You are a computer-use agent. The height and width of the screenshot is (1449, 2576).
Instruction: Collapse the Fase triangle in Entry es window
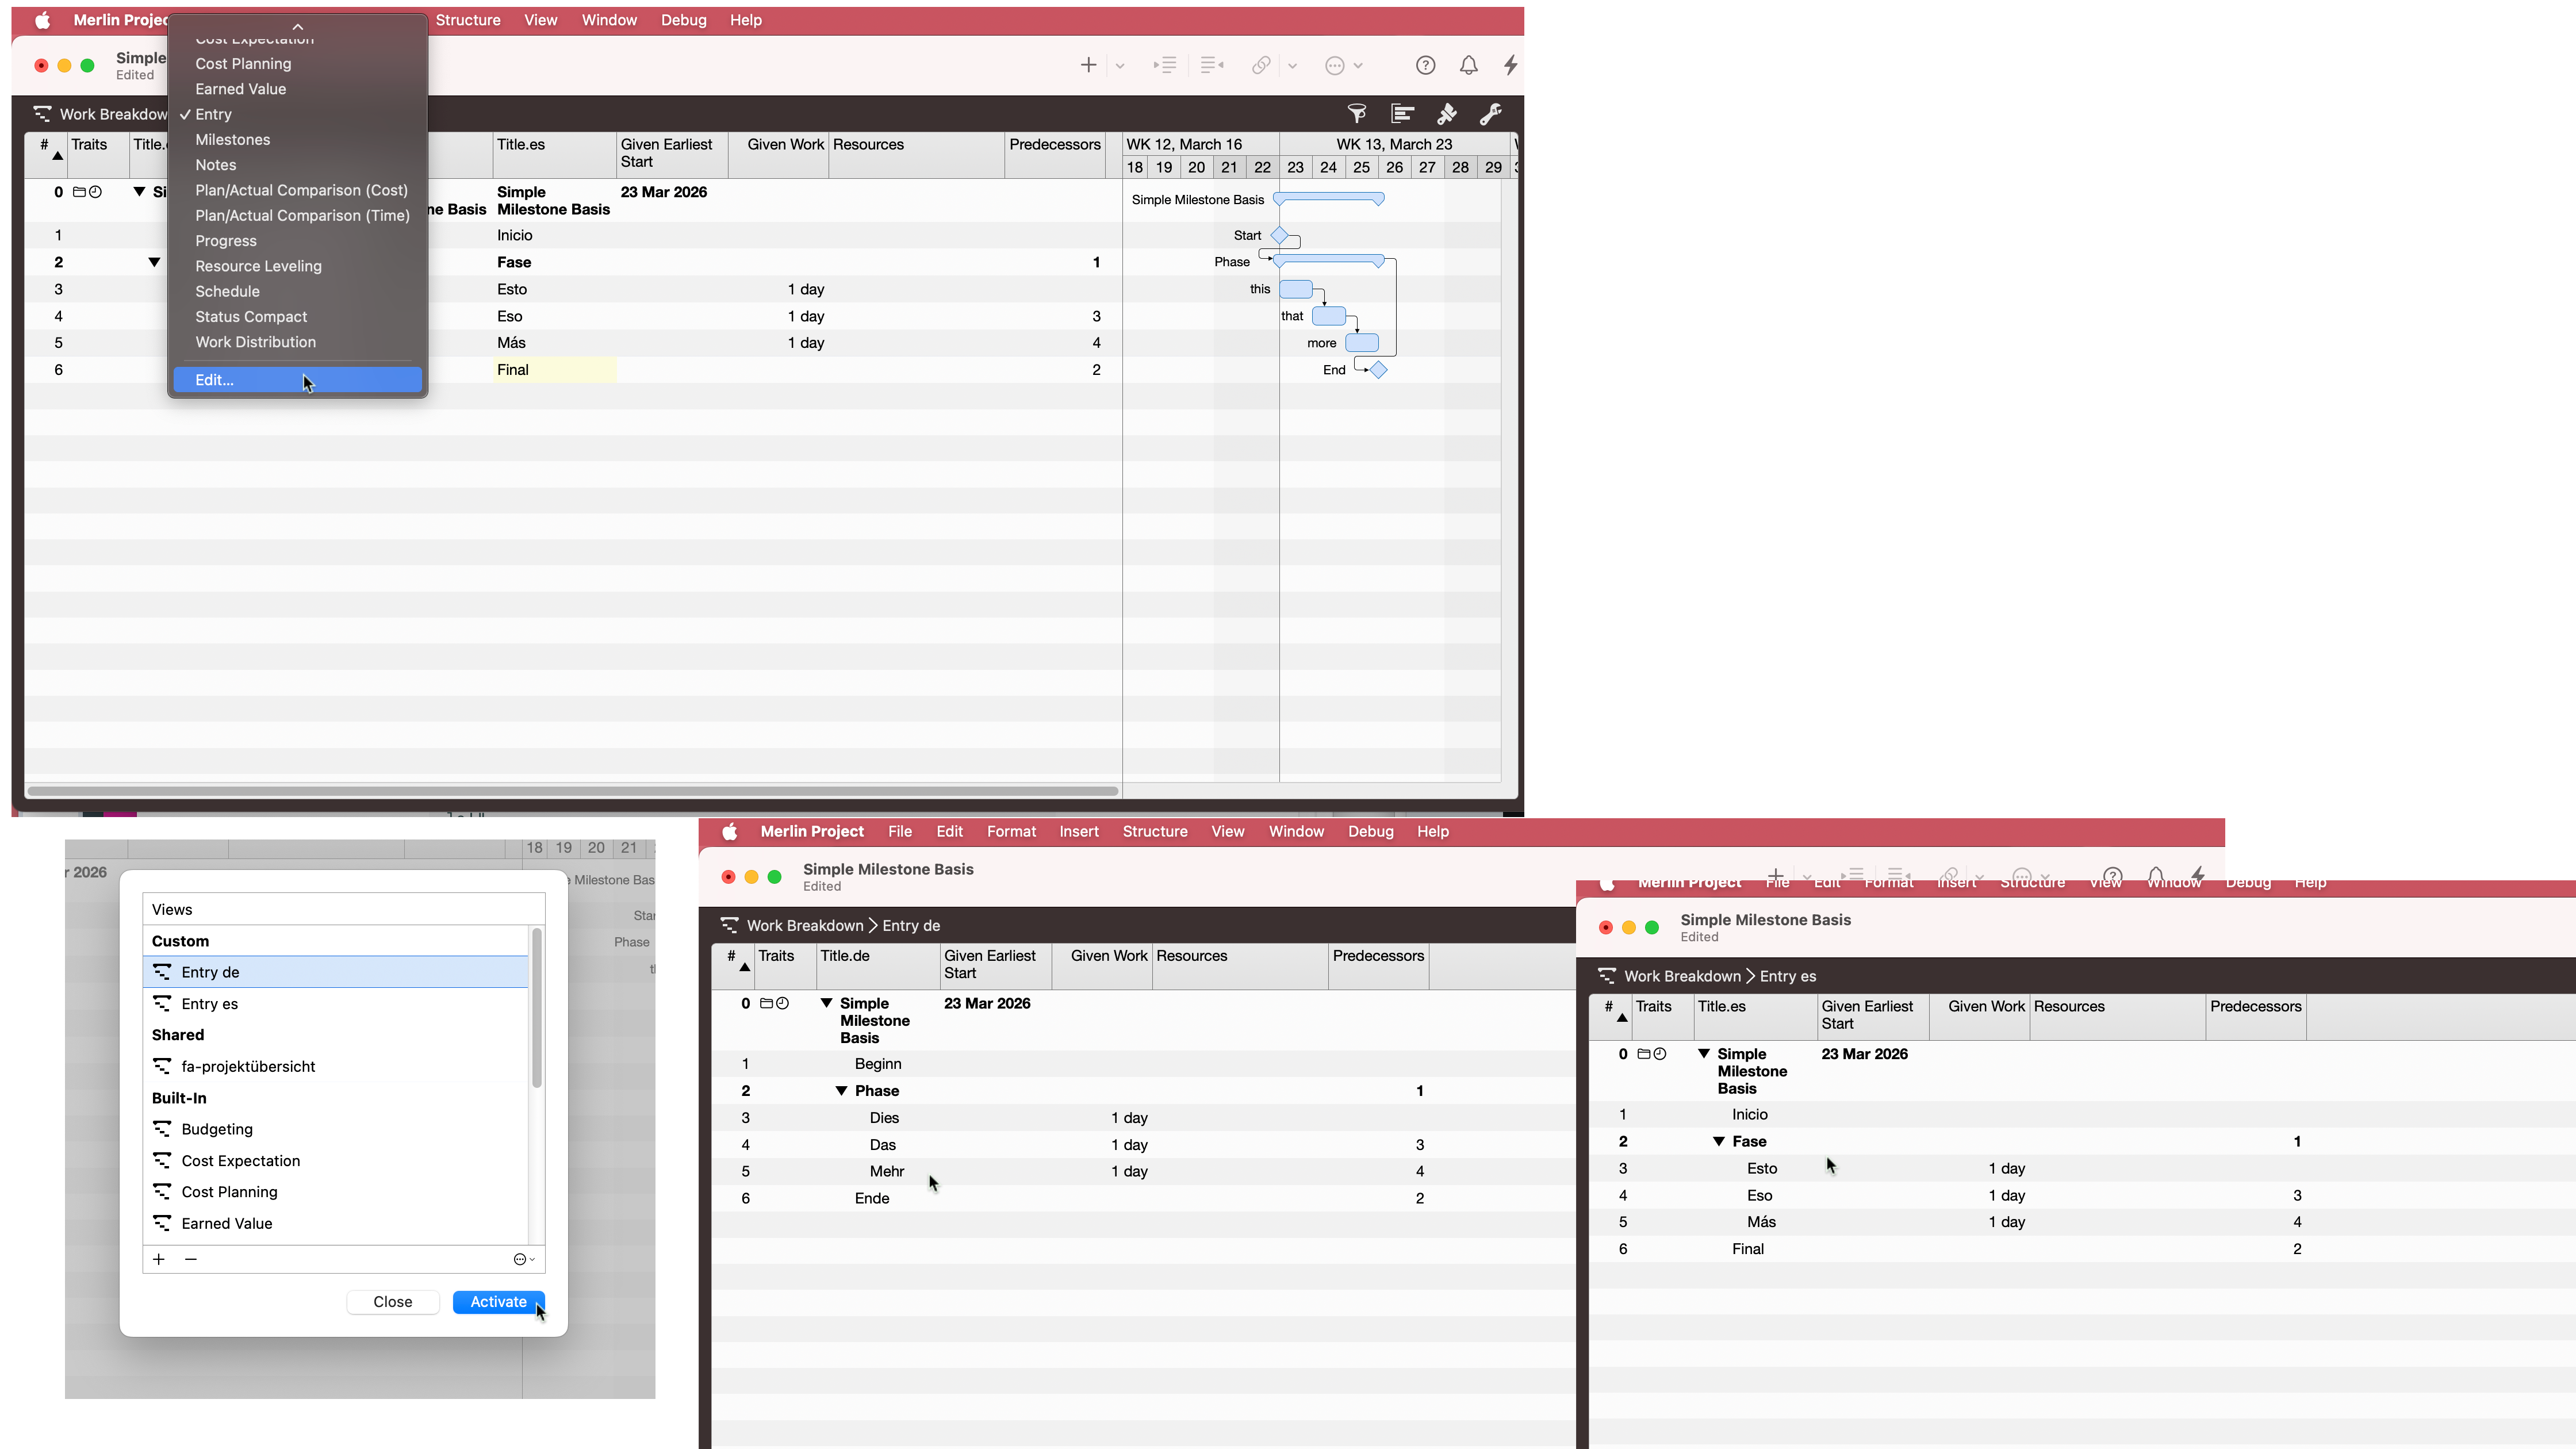pos(1718,1141)
